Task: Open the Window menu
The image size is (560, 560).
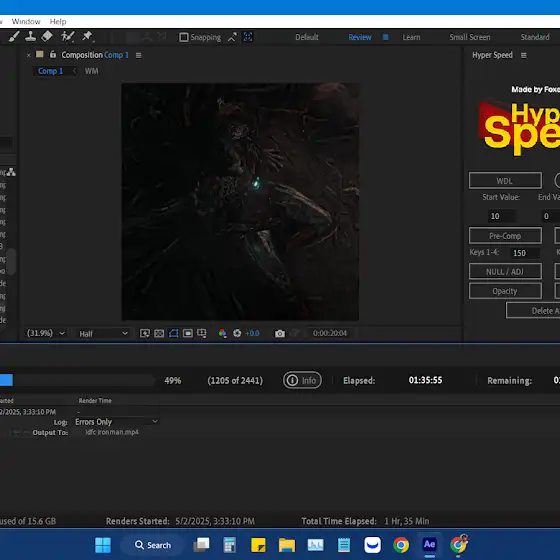Action: pyautogui.click(x=26, y=21)
